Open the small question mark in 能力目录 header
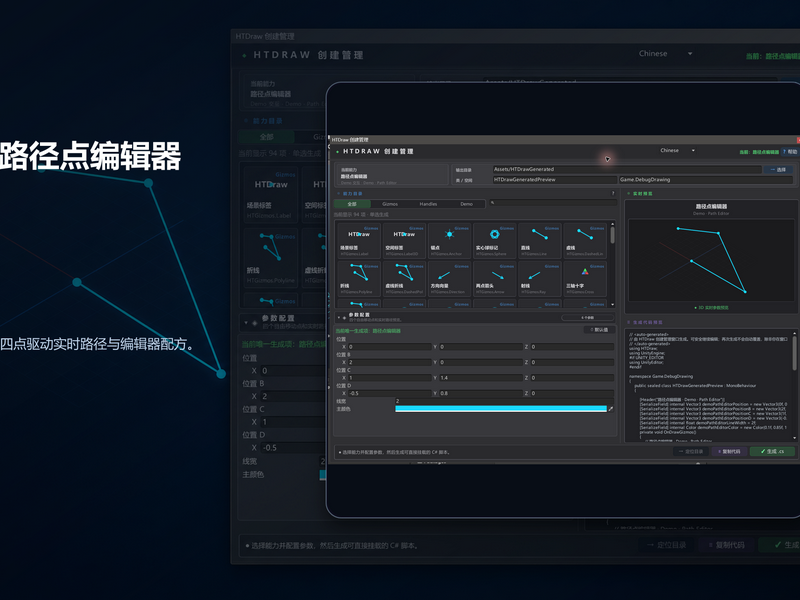The image size is (800, 600). tap(613, 193)
